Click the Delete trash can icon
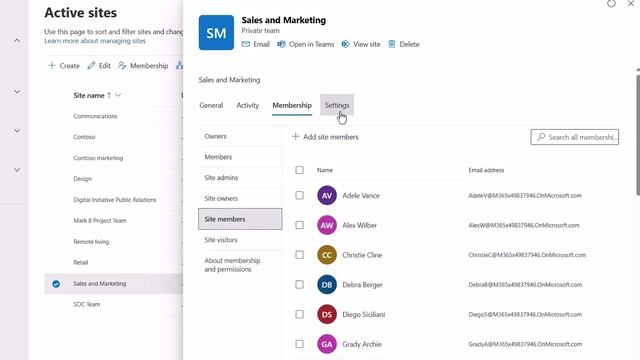640x360 pixels. (x=392, y=44)
